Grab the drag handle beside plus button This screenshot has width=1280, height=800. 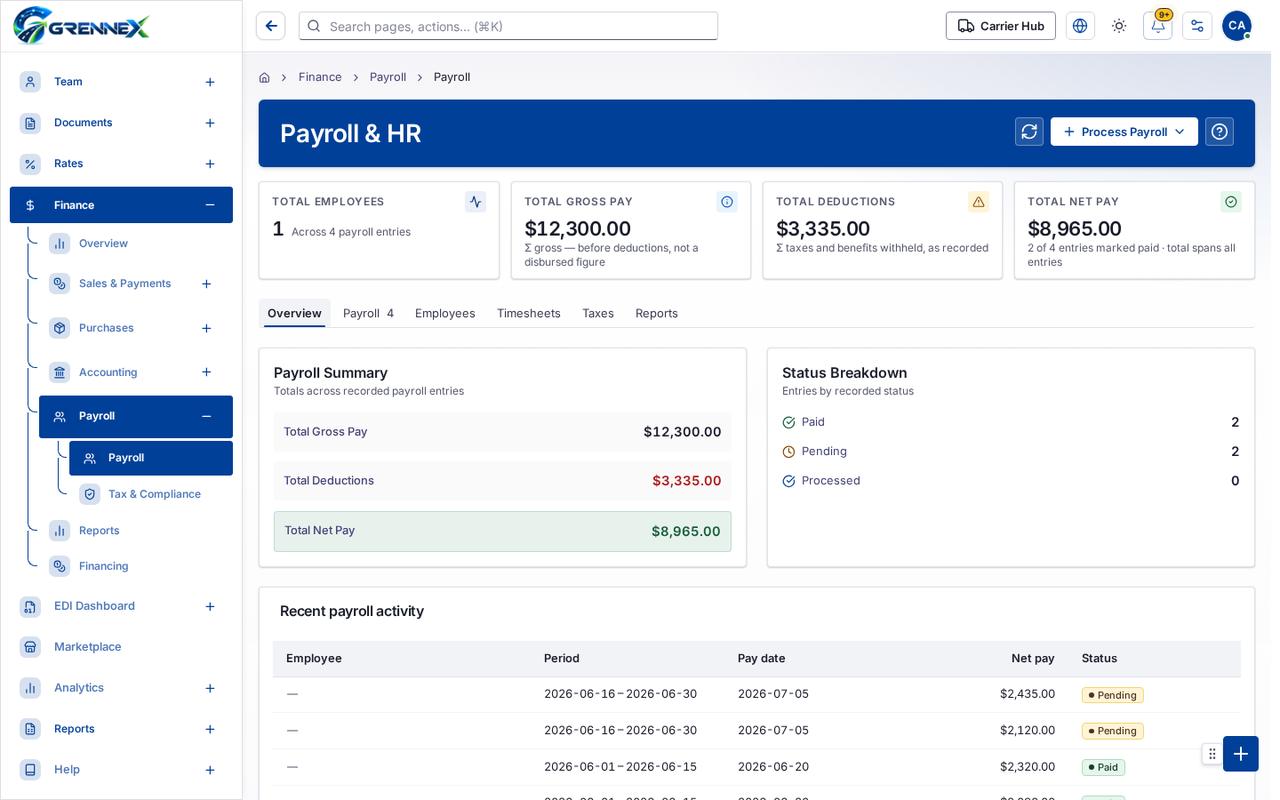(x=1212, y=754)
